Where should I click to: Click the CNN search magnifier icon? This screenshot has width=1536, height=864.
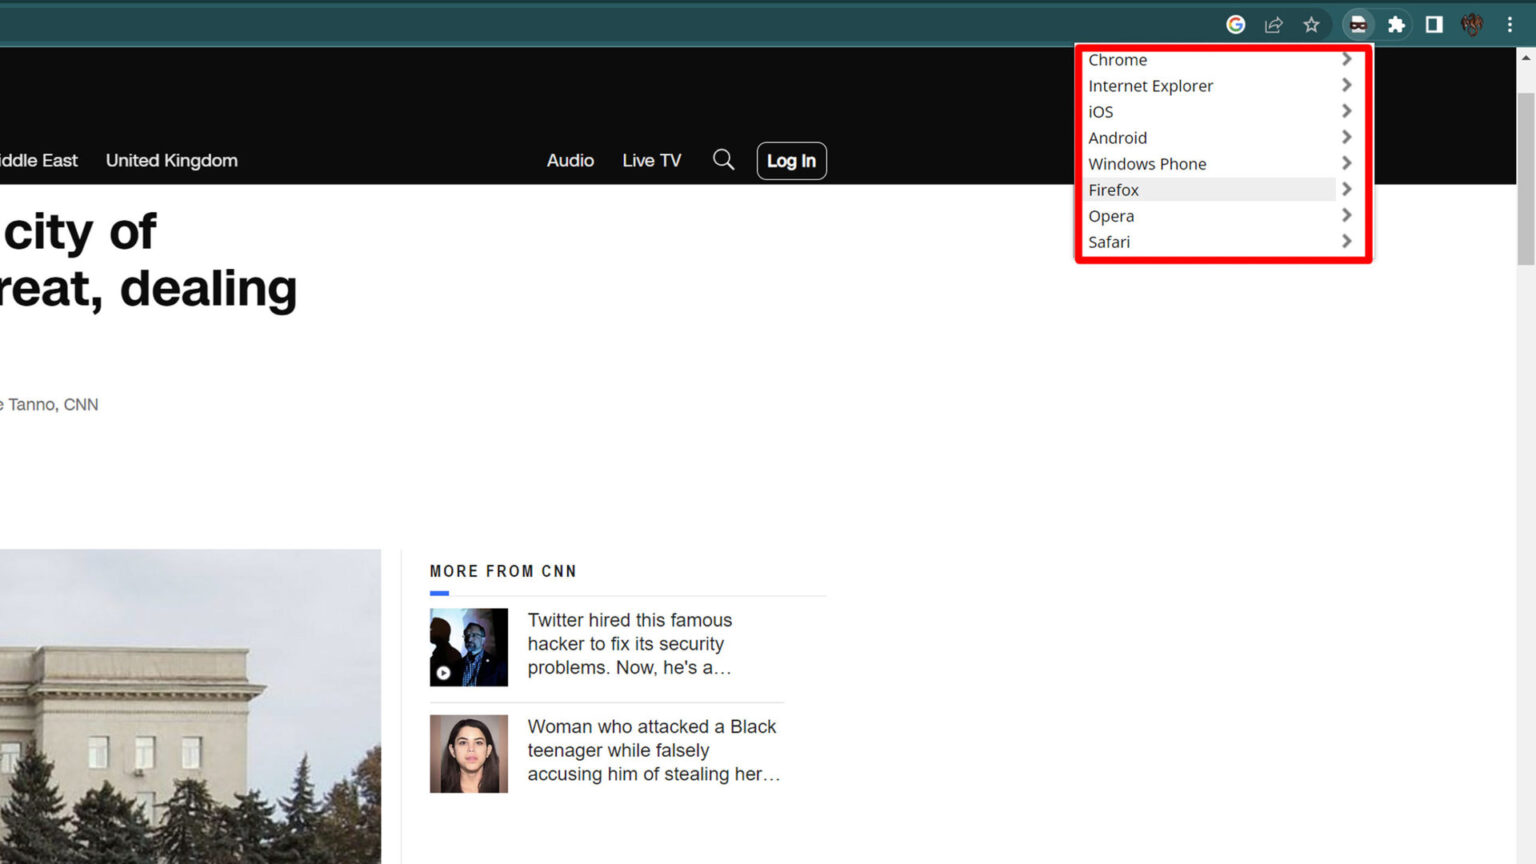click(x=723, y=160)
